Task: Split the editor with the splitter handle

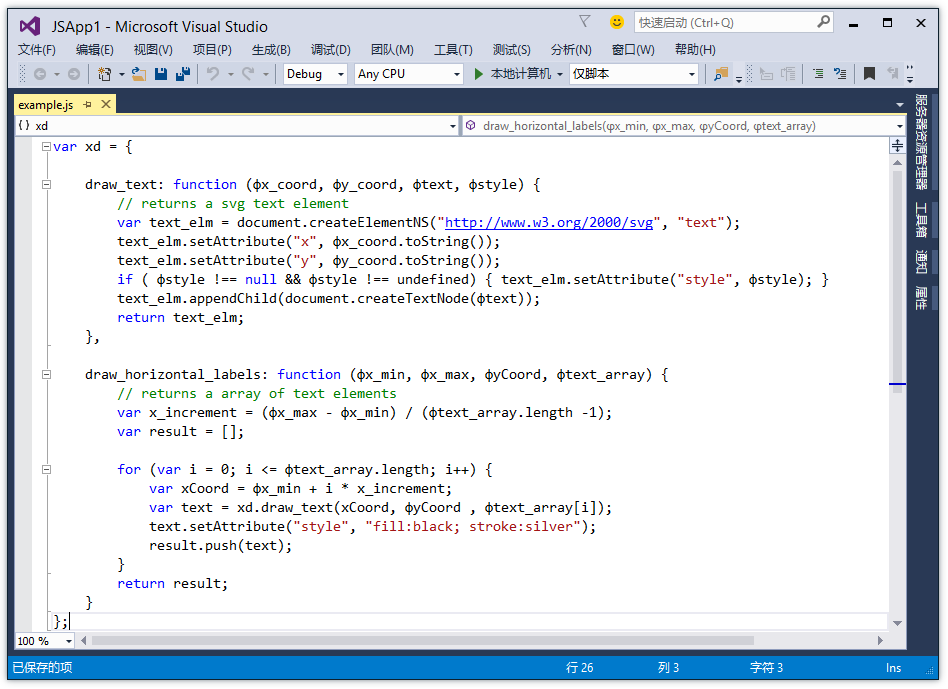Action: pyautogui.click(x=897, y=146)
